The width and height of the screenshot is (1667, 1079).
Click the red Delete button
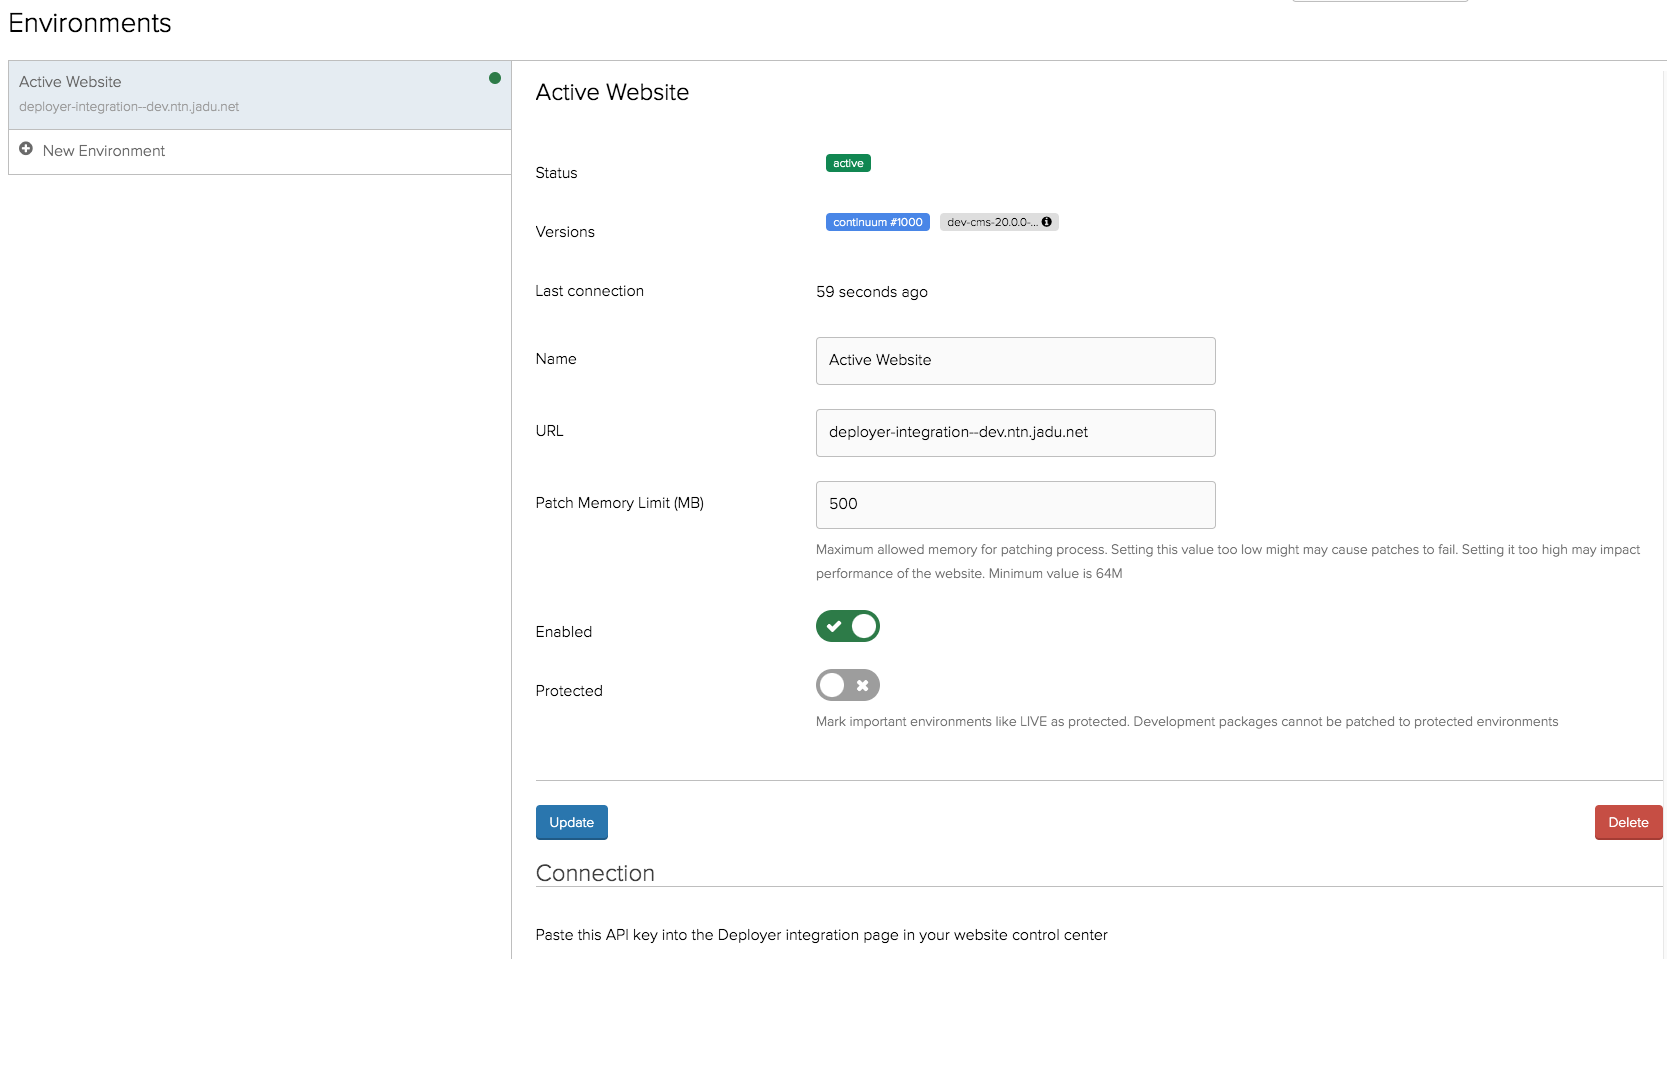1628,822
